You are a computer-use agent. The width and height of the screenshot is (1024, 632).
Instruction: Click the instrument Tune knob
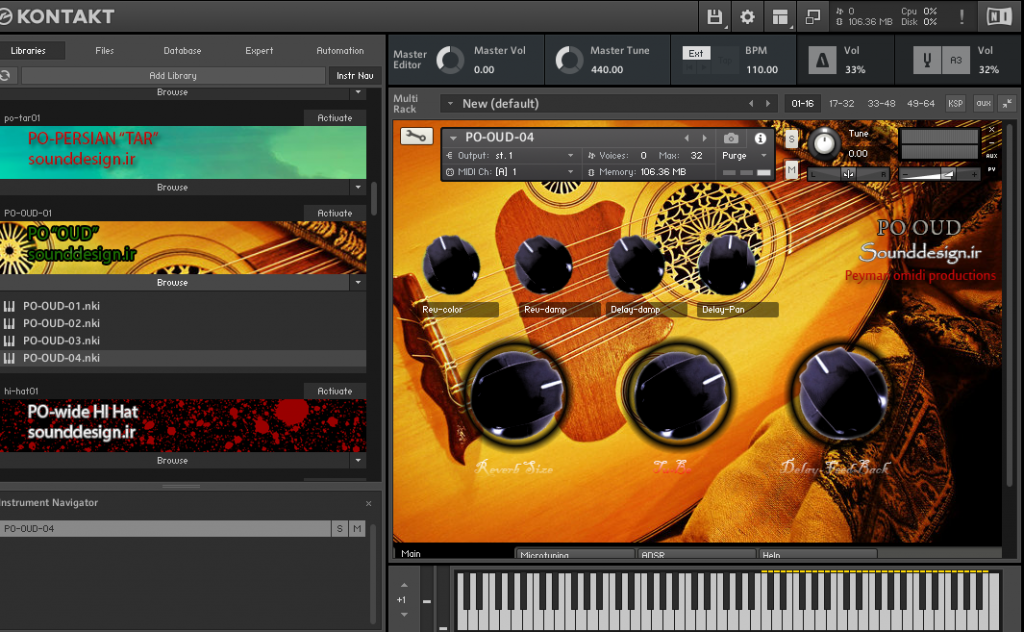point(824,142)
